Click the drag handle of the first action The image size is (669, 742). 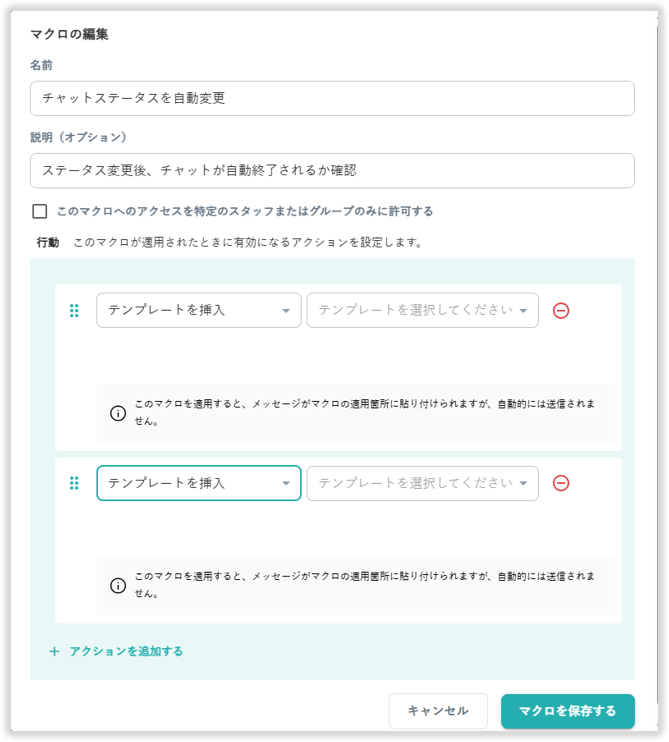74,310
